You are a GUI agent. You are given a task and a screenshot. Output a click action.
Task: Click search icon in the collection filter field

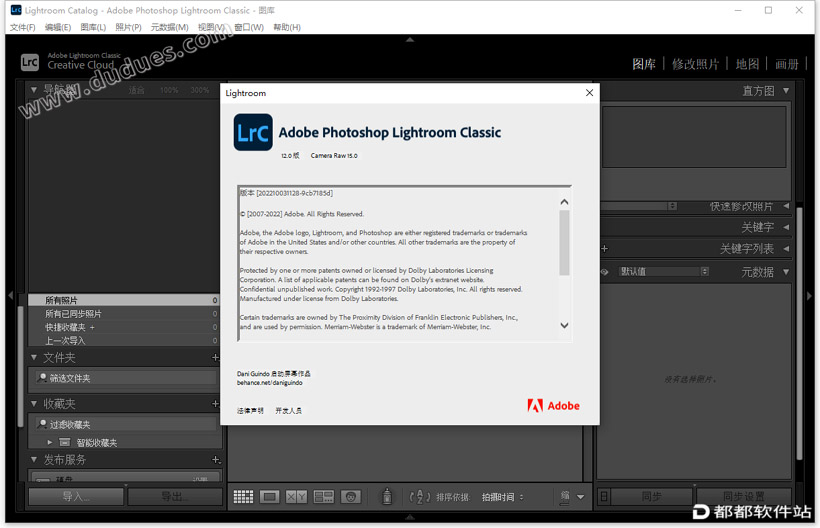coord(42,424)
